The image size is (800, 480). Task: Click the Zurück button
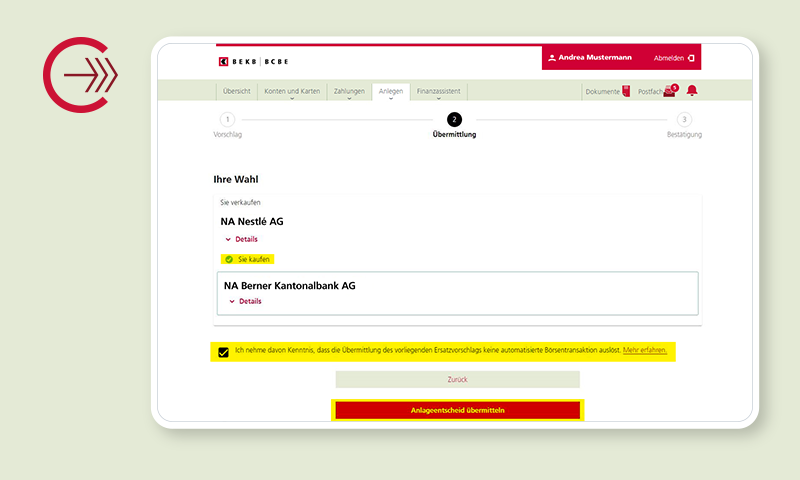point(457,380)
